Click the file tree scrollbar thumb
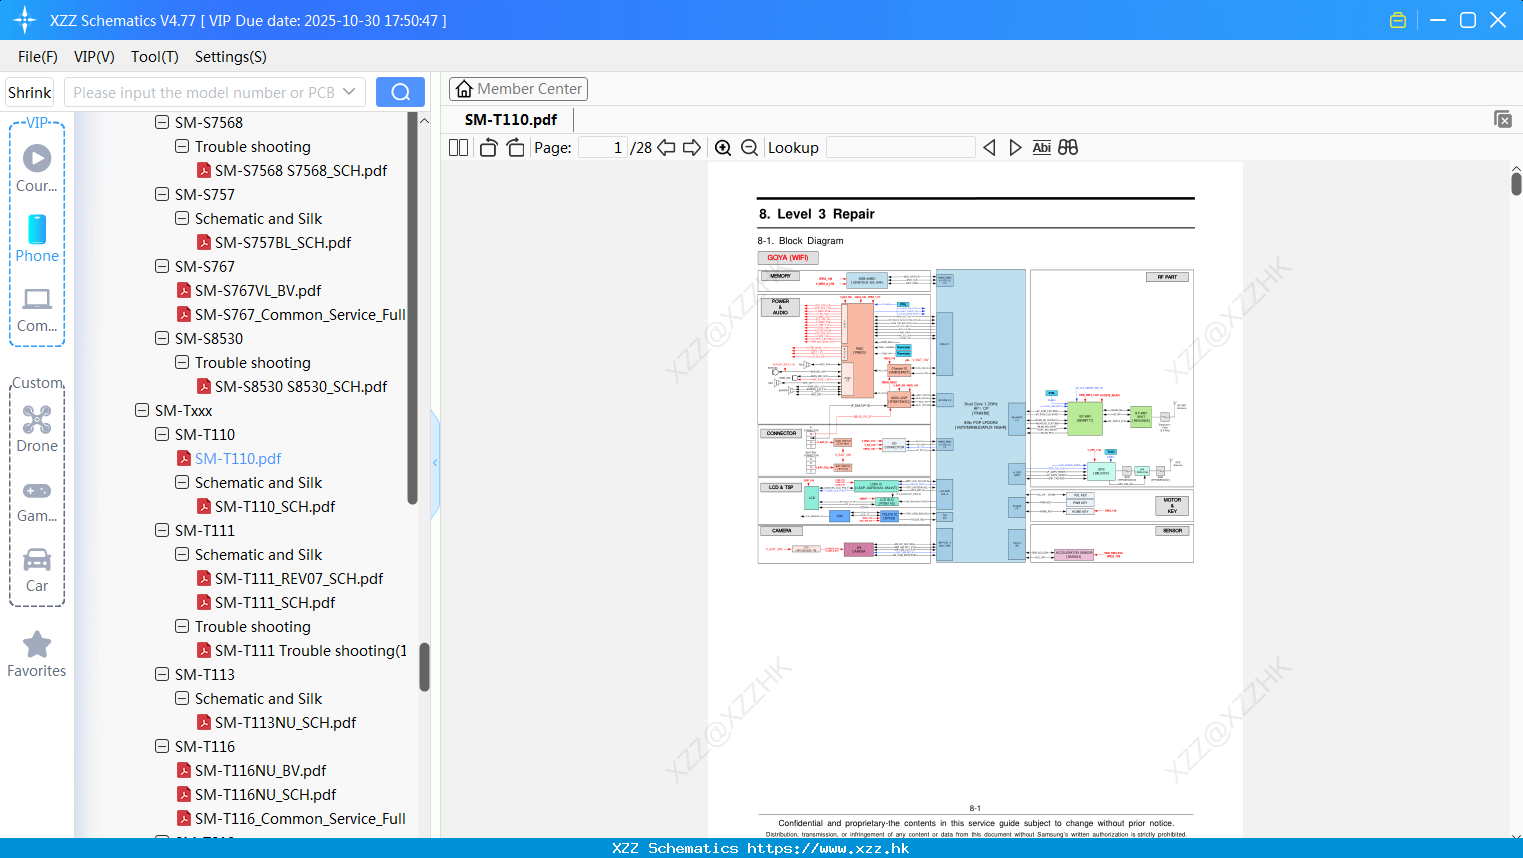This screenshot has width=1523, height=858. (424, 667)
